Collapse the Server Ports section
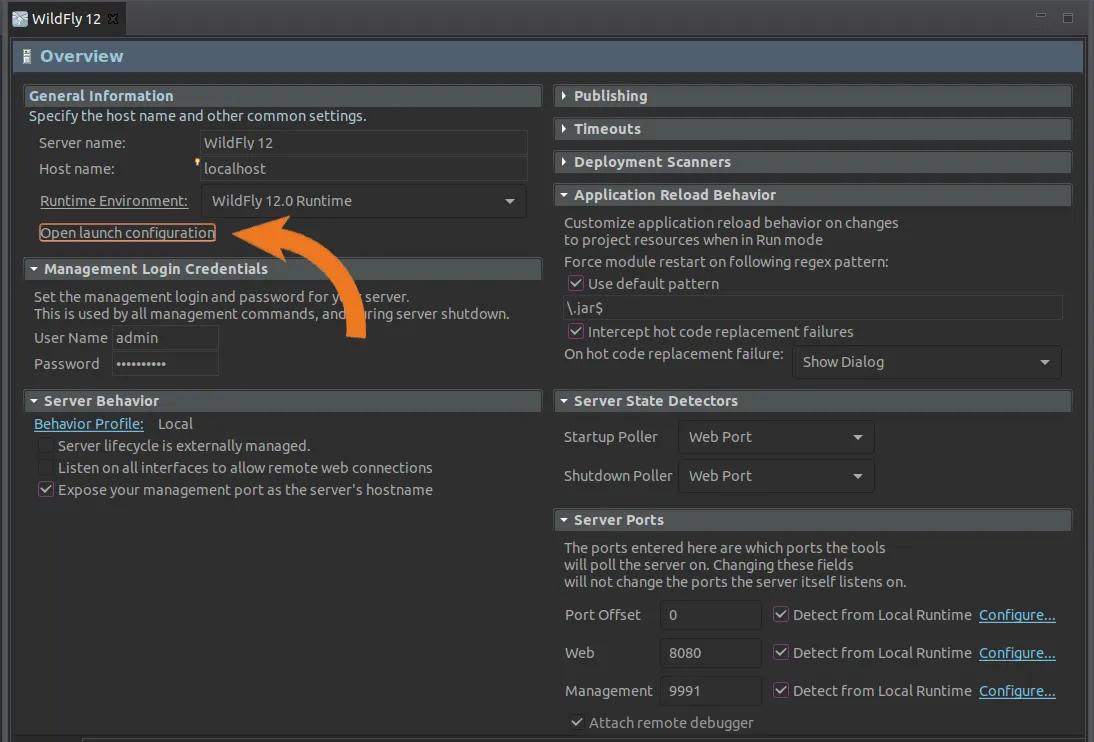Image resolution: width=1094 pixels, height=742 pixels. 564,520
